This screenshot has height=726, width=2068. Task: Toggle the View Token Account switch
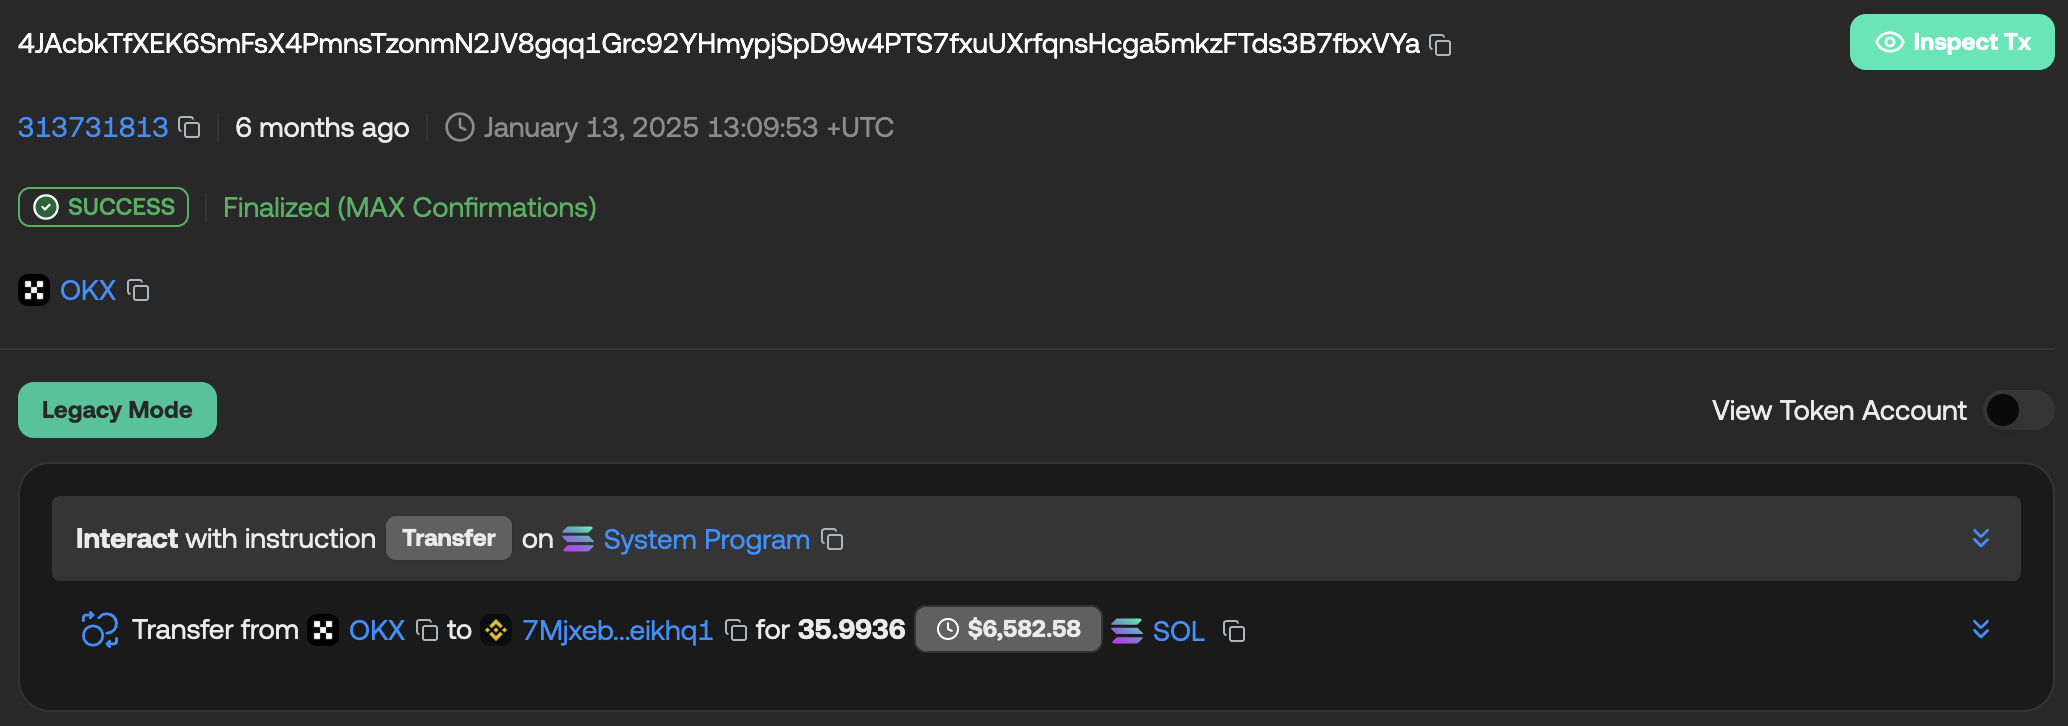coord(2018,410)
